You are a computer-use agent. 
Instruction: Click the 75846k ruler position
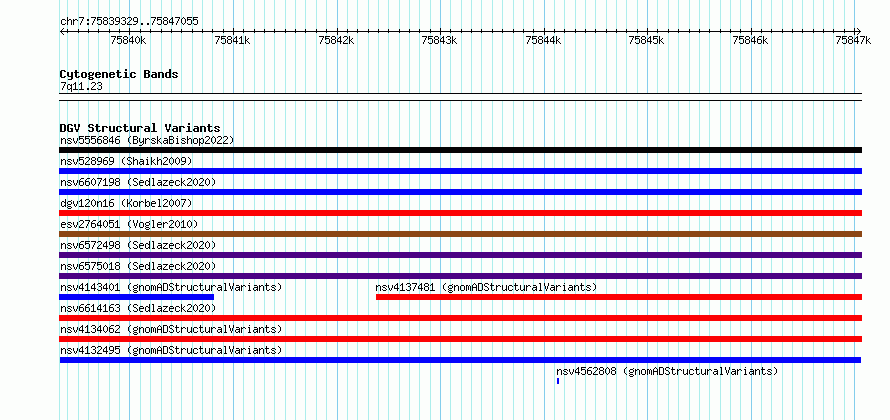point(750,40)
